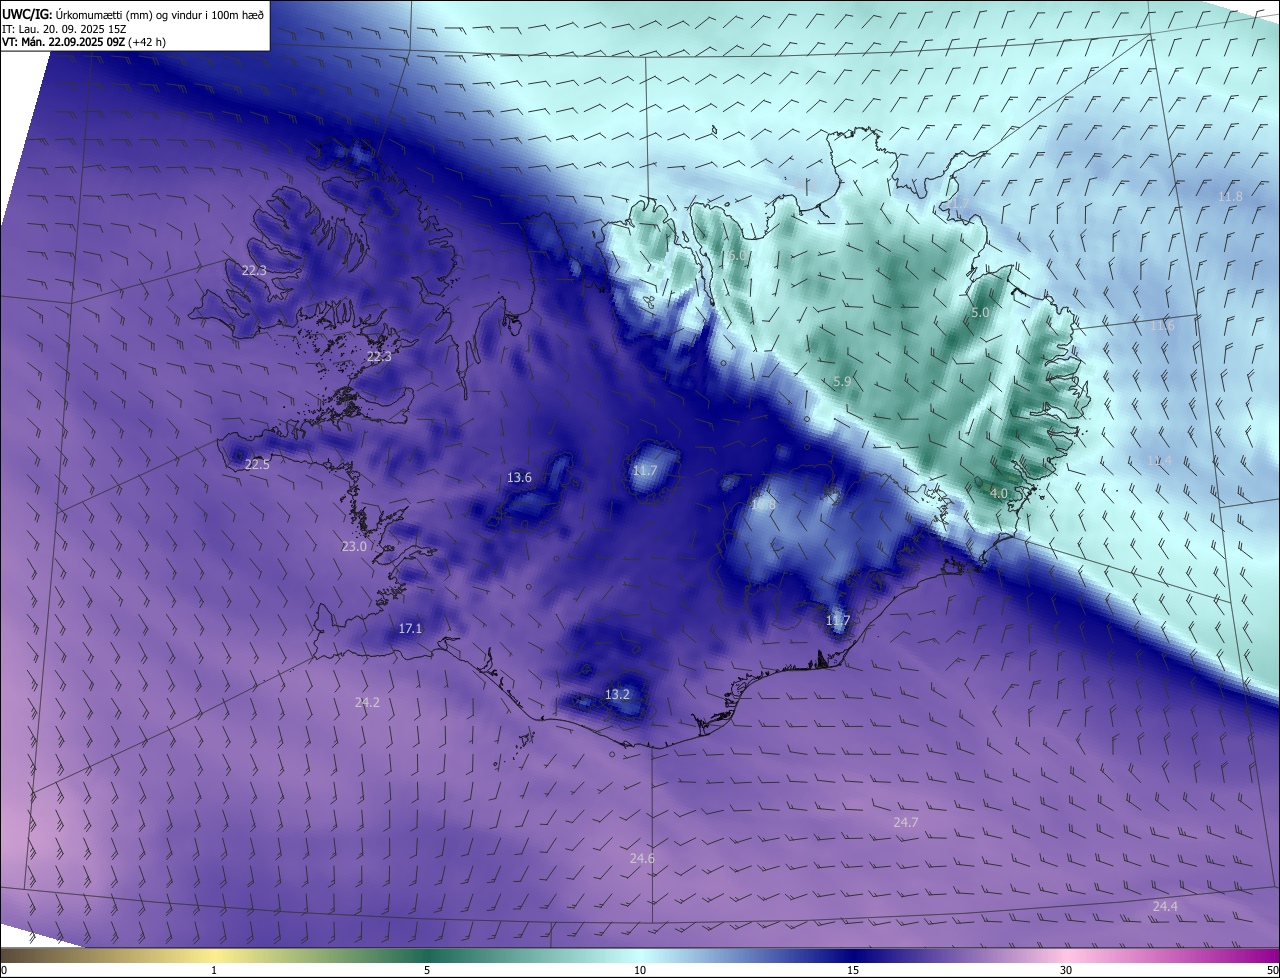Click the 30 tick label on the color scale

(1066, 970)
